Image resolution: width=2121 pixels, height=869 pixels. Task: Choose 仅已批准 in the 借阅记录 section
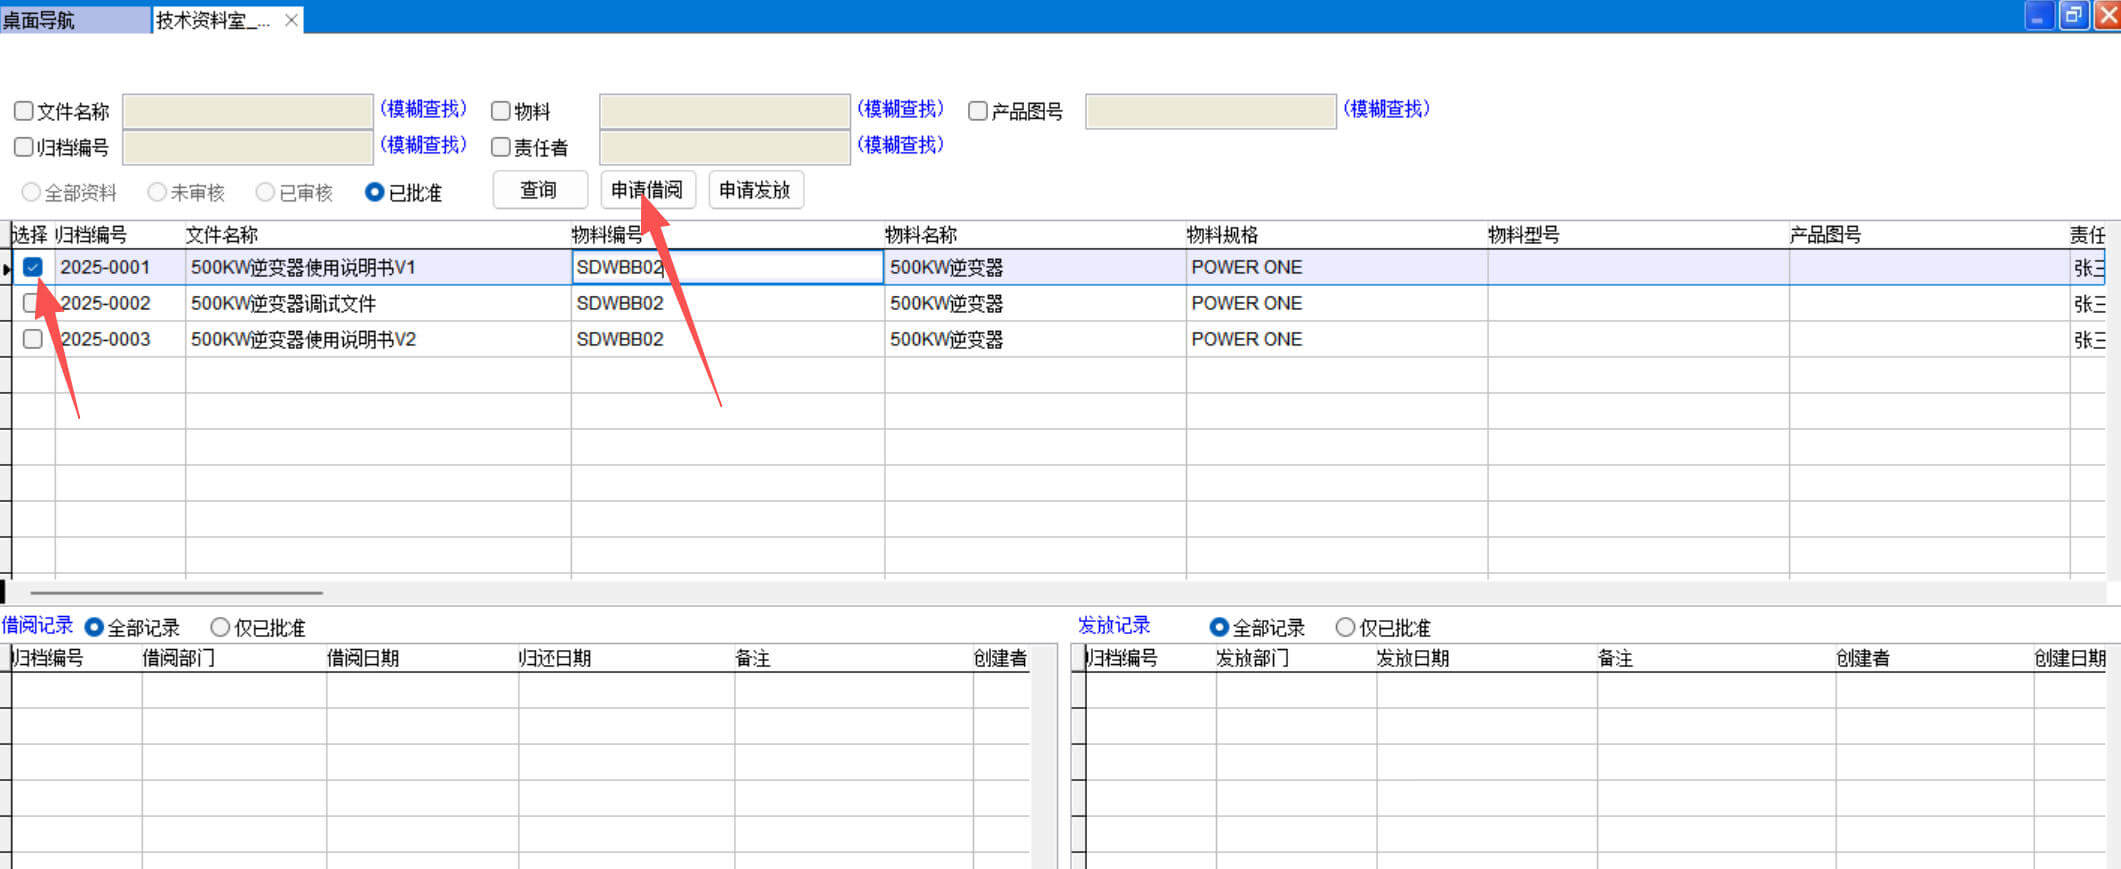pyautogui.click(x=220, y=627)
